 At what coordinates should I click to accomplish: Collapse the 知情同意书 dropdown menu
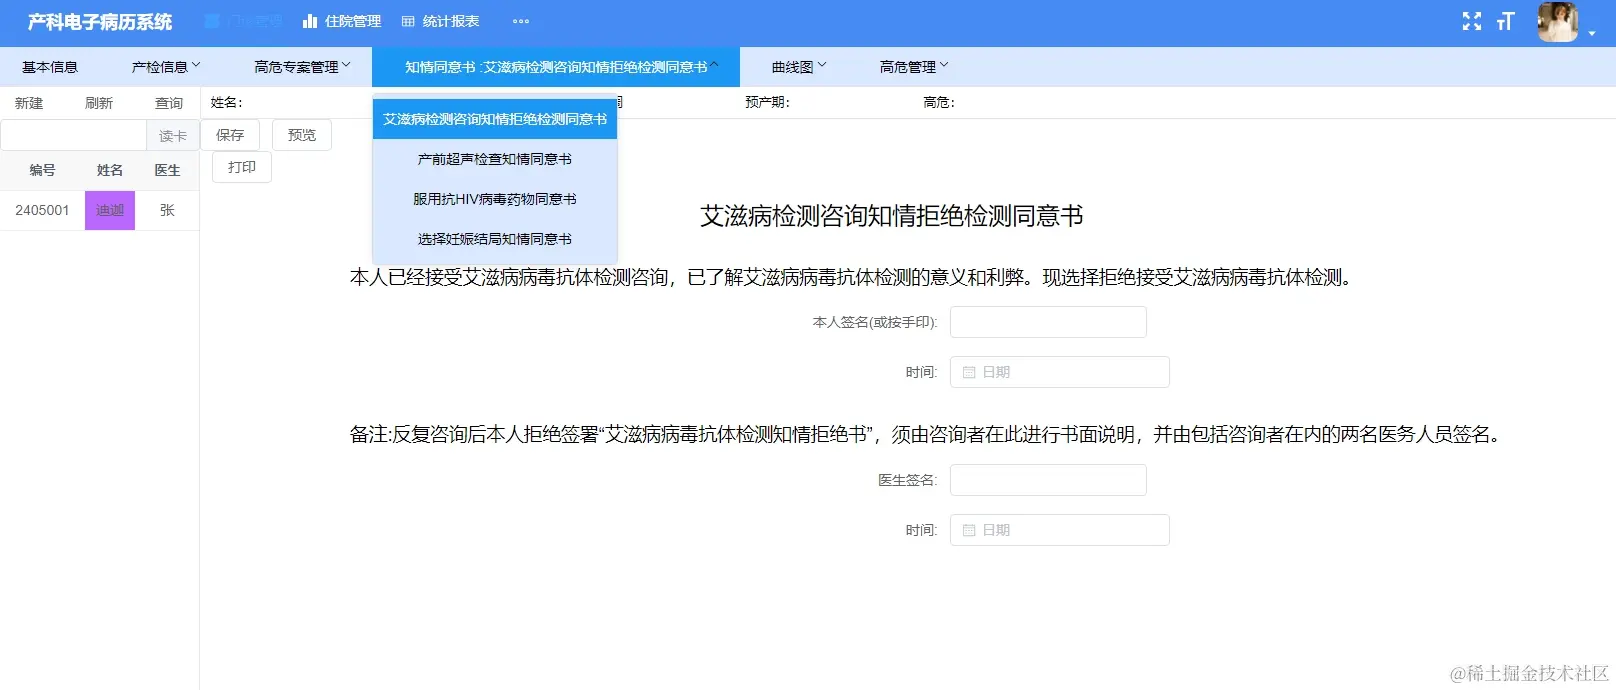click(x=556, y=67)
